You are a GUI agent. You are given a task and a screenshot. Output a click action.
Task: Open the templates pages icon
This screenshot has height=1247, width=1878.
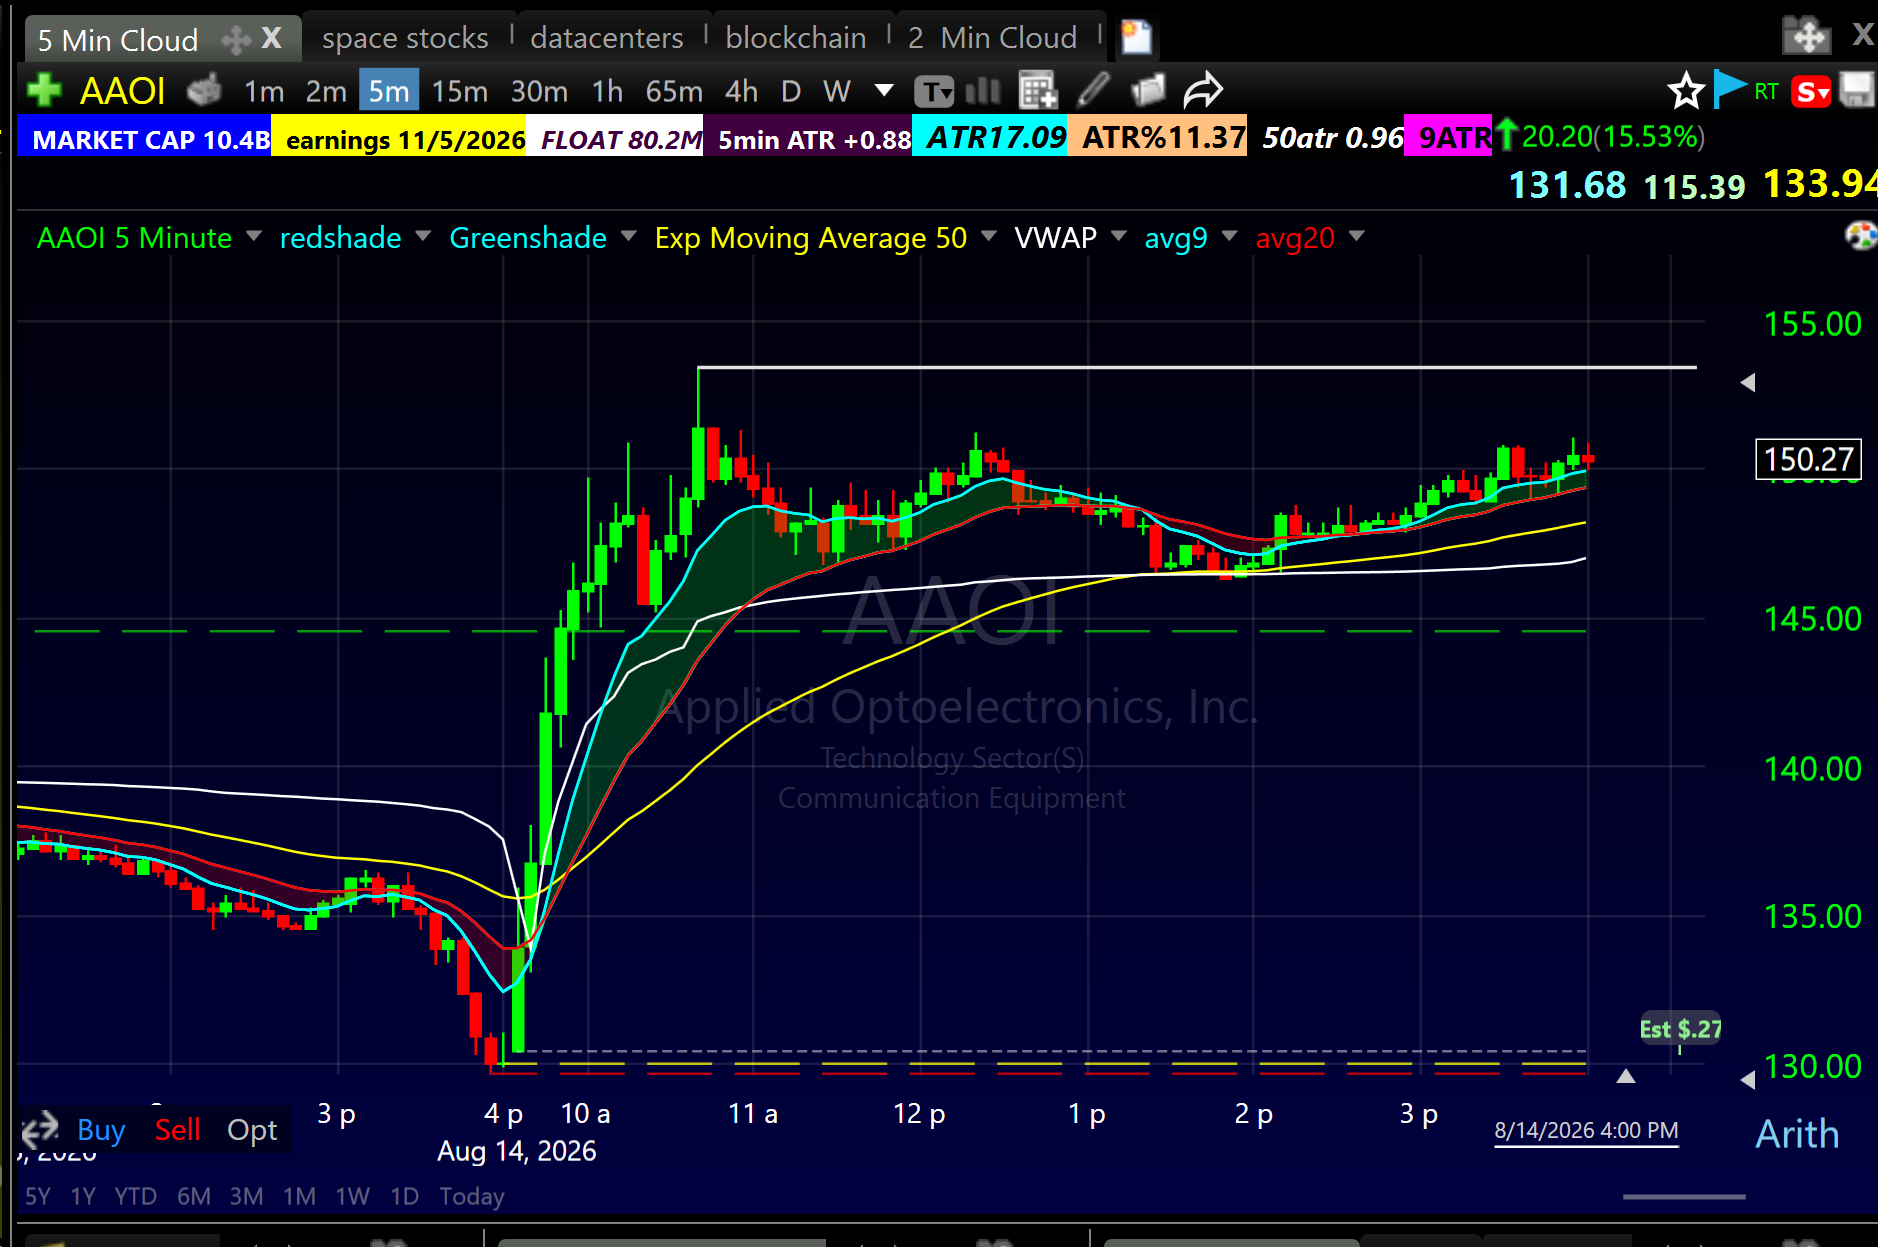coord(1149,91)
